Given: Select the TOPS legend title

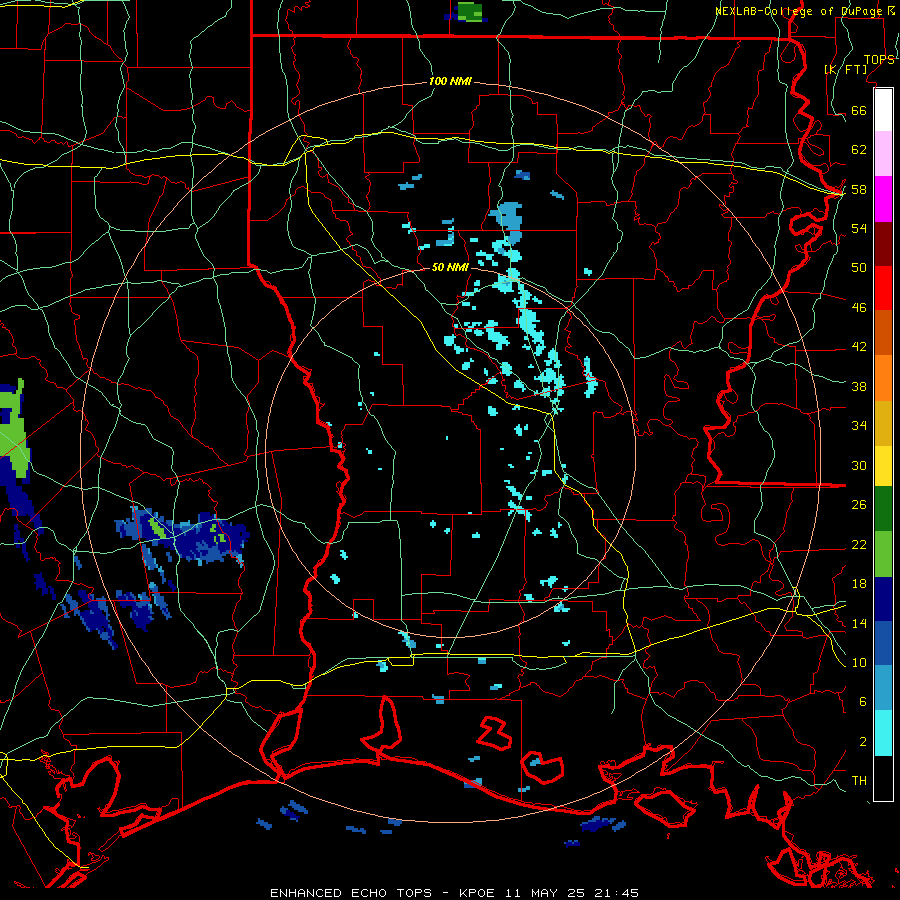Looking at the screenshot, I should click(x=879, y=60).
